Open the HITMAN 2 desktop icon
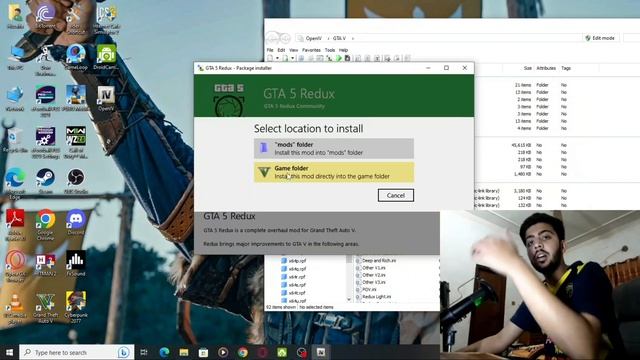Image resolution: width=640 pixels, height=360 pixels. [x=45, y=264]
